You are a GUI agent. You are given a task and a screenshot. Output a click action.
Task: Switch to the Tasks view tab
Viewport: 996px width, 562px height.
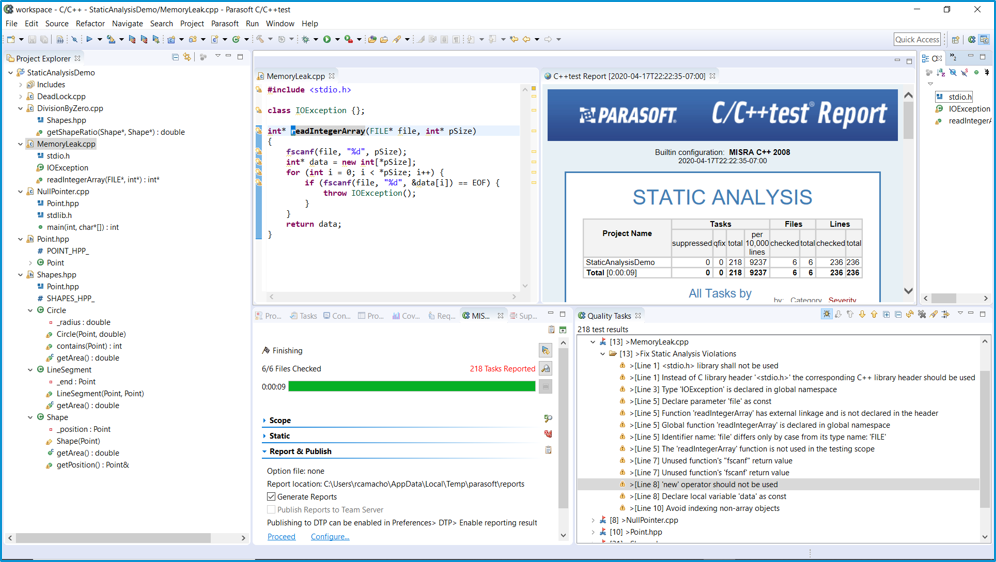pos(304,316)
